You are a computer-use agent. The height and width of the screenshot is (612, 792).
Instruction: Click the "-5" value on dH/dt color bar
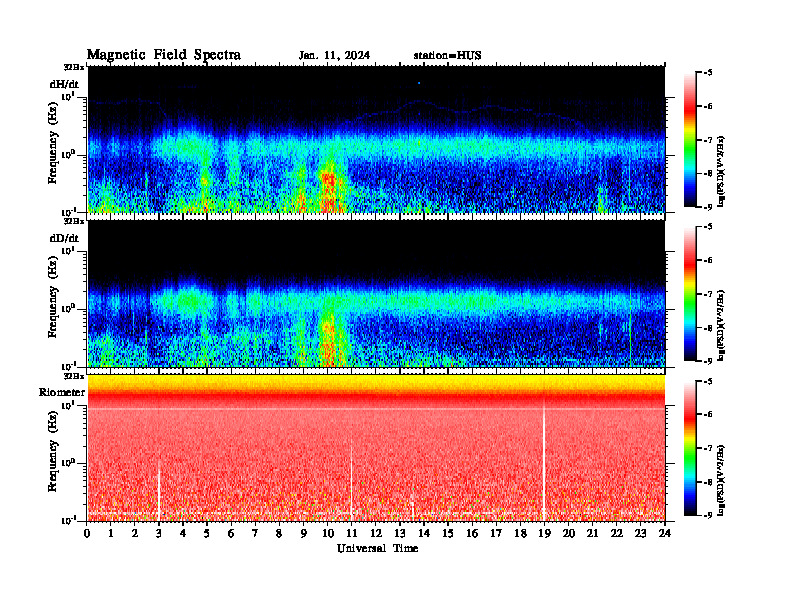tap(708, 73)
